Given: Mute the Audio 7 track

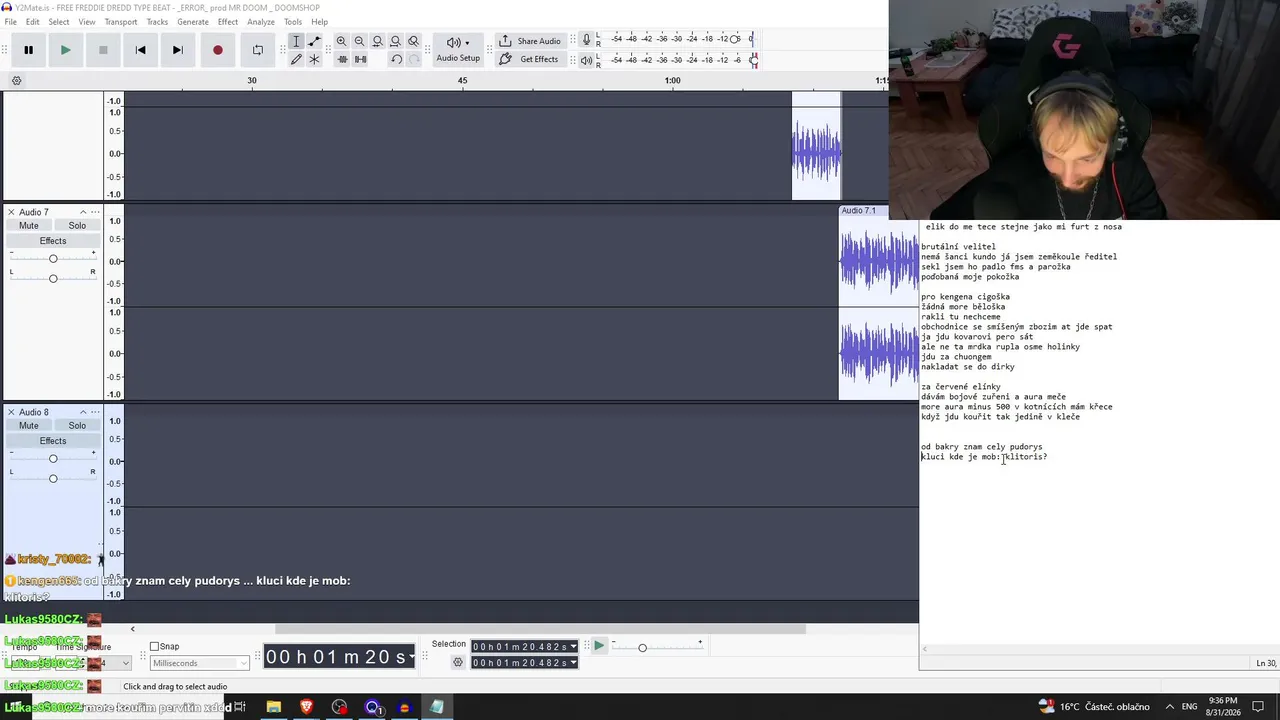Looking at the screenshot, I should 29,226.
